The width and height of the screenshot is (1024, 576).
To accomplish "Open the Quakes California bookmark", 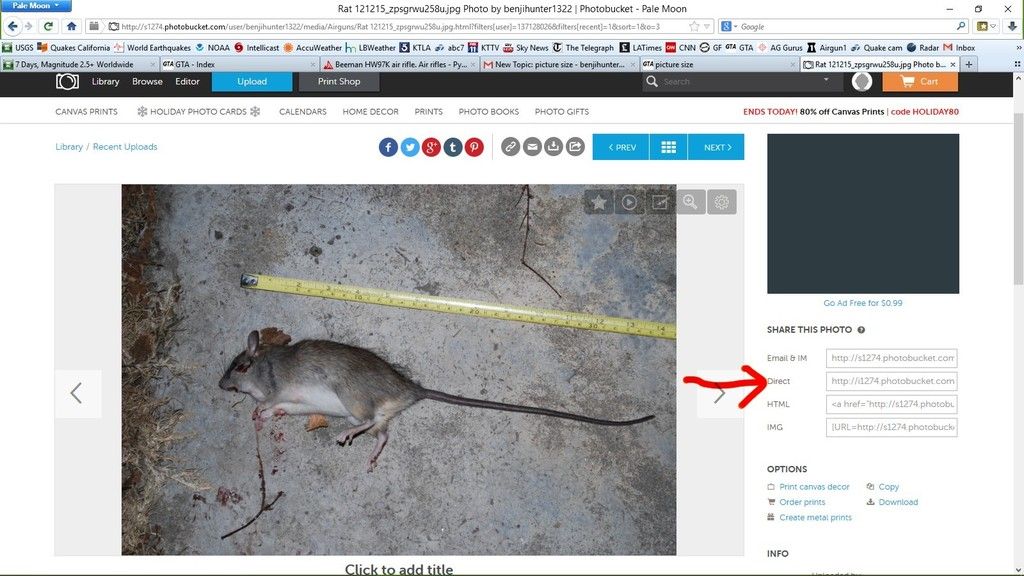I will 74,48.
